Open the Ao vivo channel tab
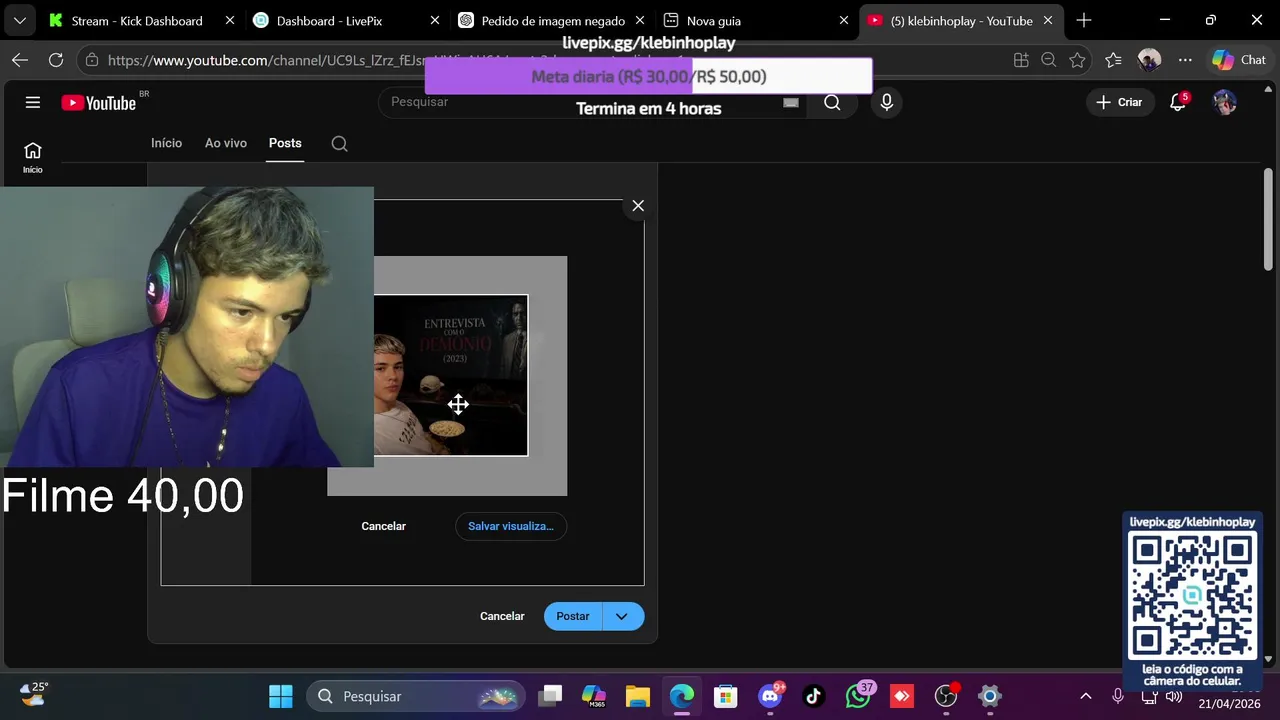 click(226, 143)
